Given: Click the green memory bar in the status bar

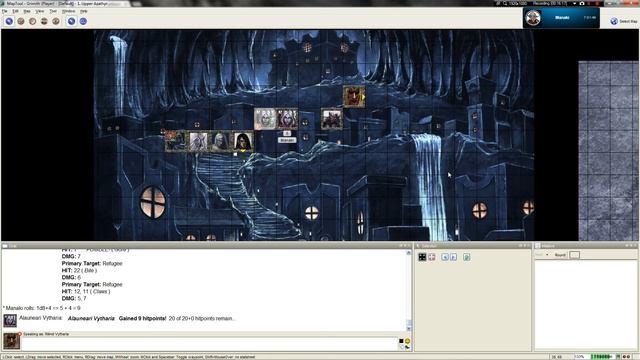Looking at the screenshot, I should 602,357.
